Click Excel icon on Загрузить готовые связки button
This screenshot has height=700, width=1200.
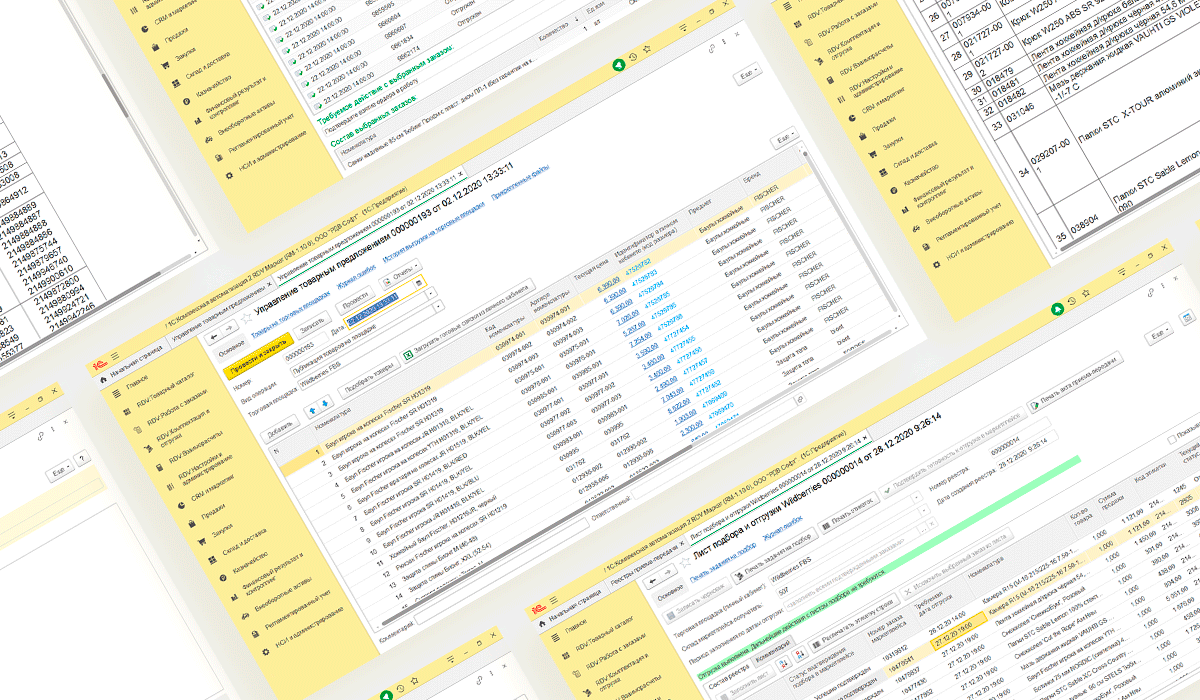[409, 355]
